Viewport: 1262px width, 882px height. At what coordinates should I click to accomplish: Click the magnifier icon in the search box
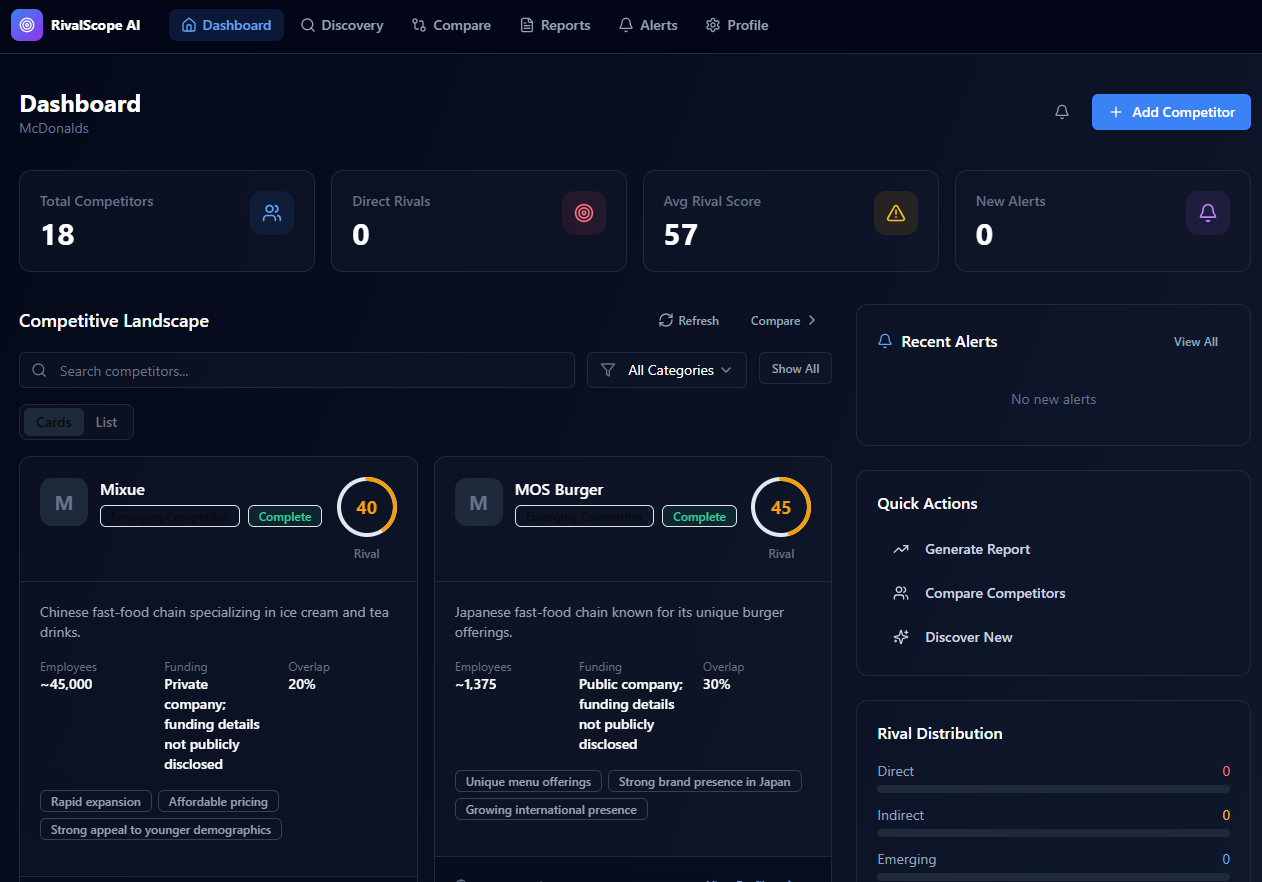tap(39, 370)
